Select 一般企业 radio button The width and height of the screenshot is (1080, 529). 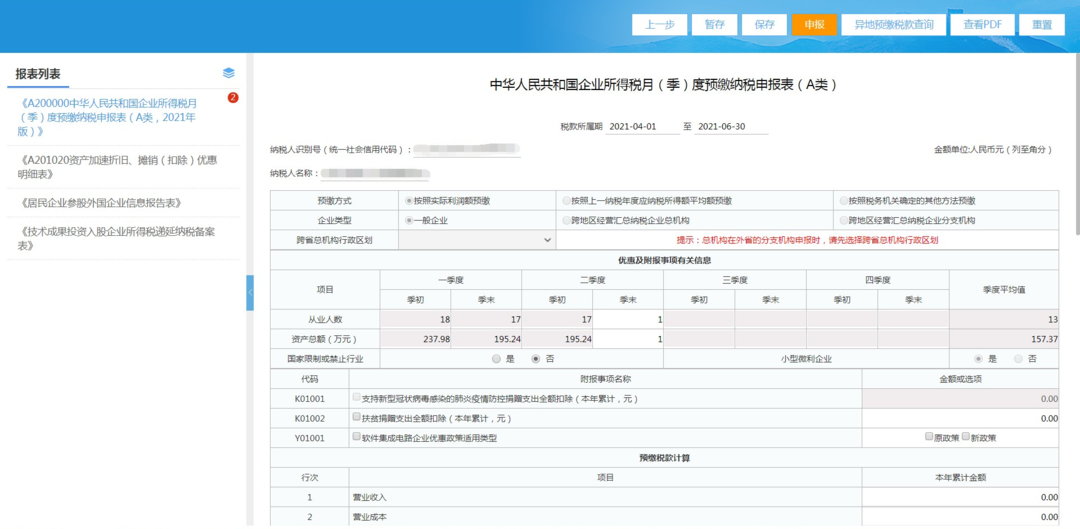[409, 220]
